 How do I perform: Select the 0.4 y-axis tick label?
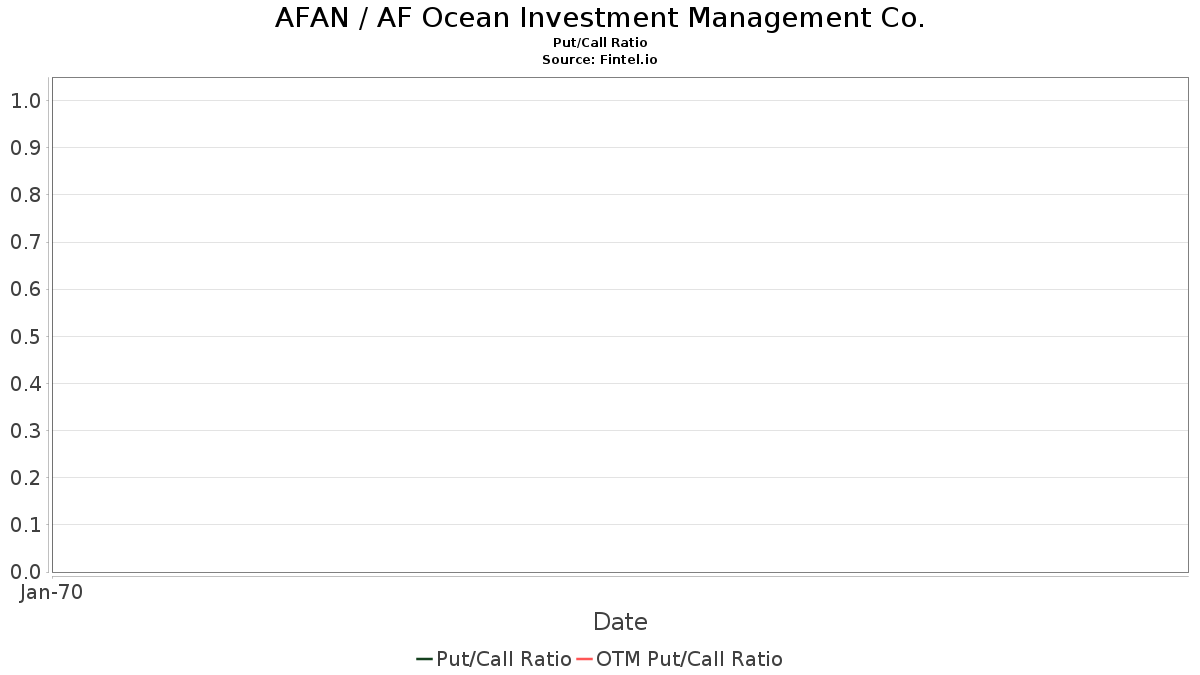pos(25,384)
